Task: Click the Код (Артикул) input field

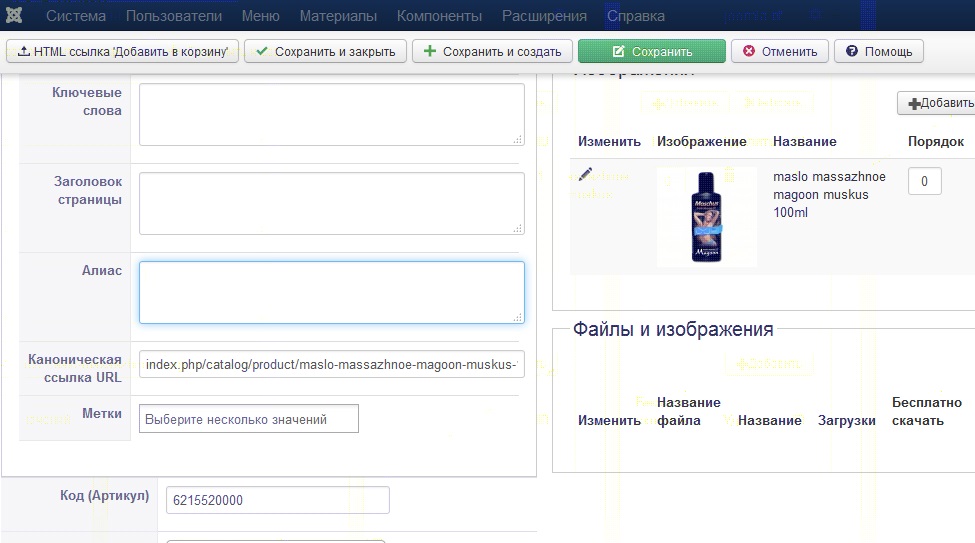Action: [x=273, y=500]
